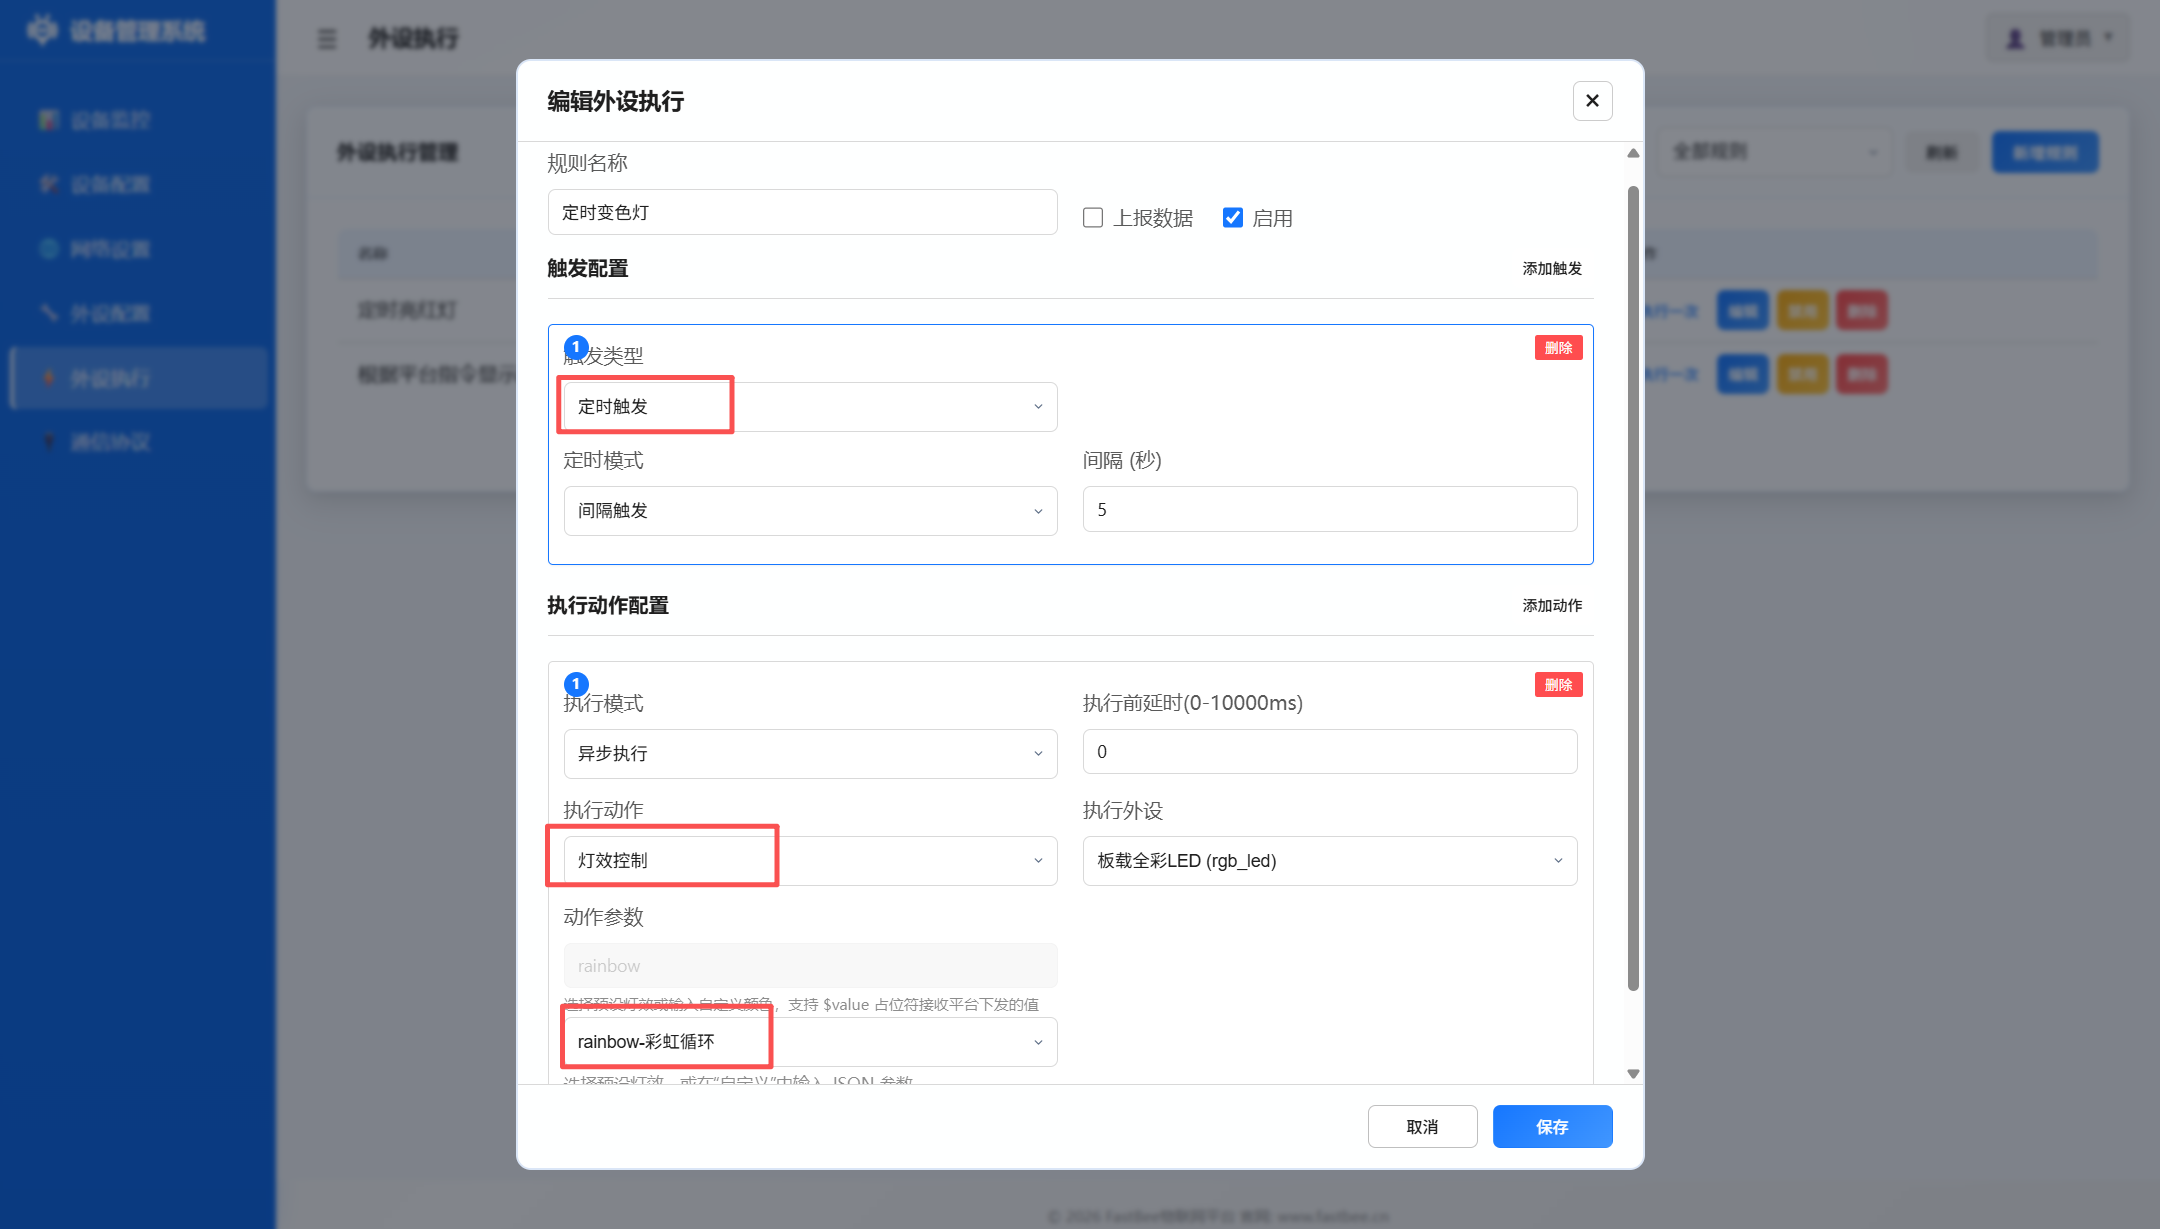Click the 规则名称 input containing 定时变色灯
This screenshot has height=1229, width=2160.
coord(802,212)
